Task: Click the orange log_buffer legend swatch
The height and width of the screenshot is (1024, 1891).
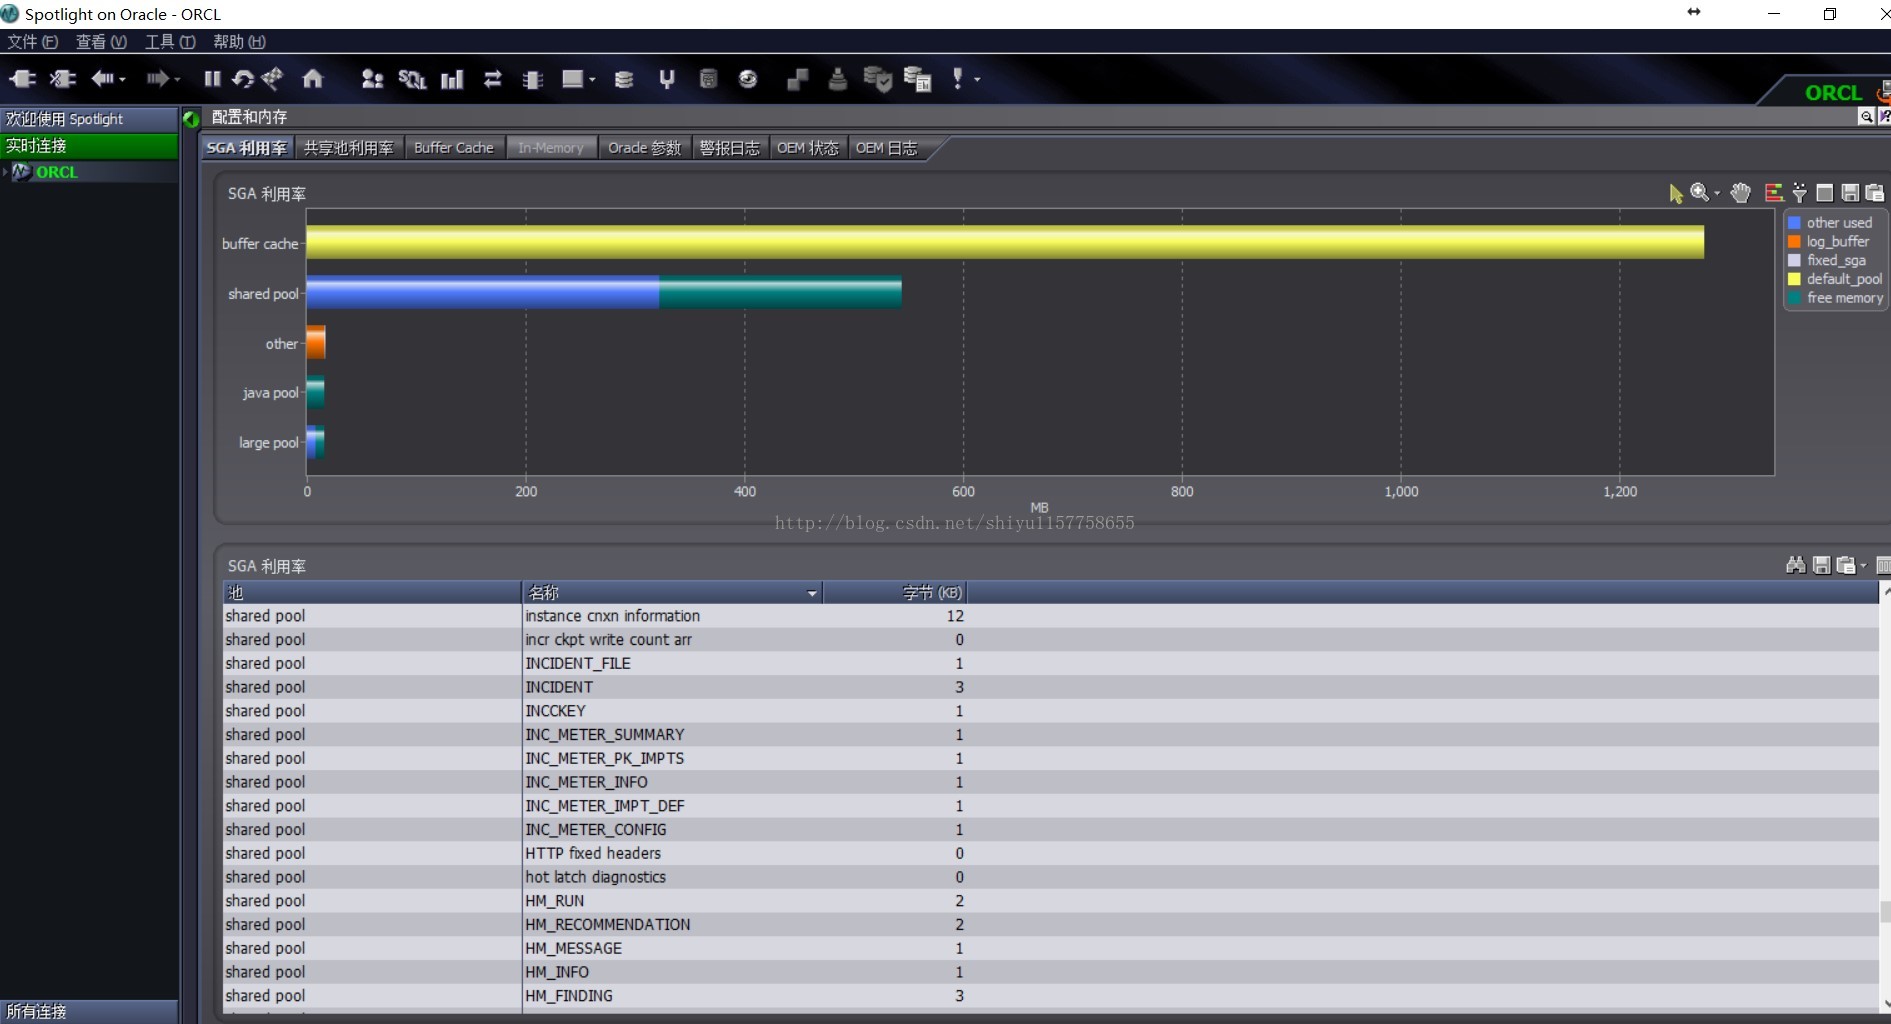Action: [x=1794, y=242]
